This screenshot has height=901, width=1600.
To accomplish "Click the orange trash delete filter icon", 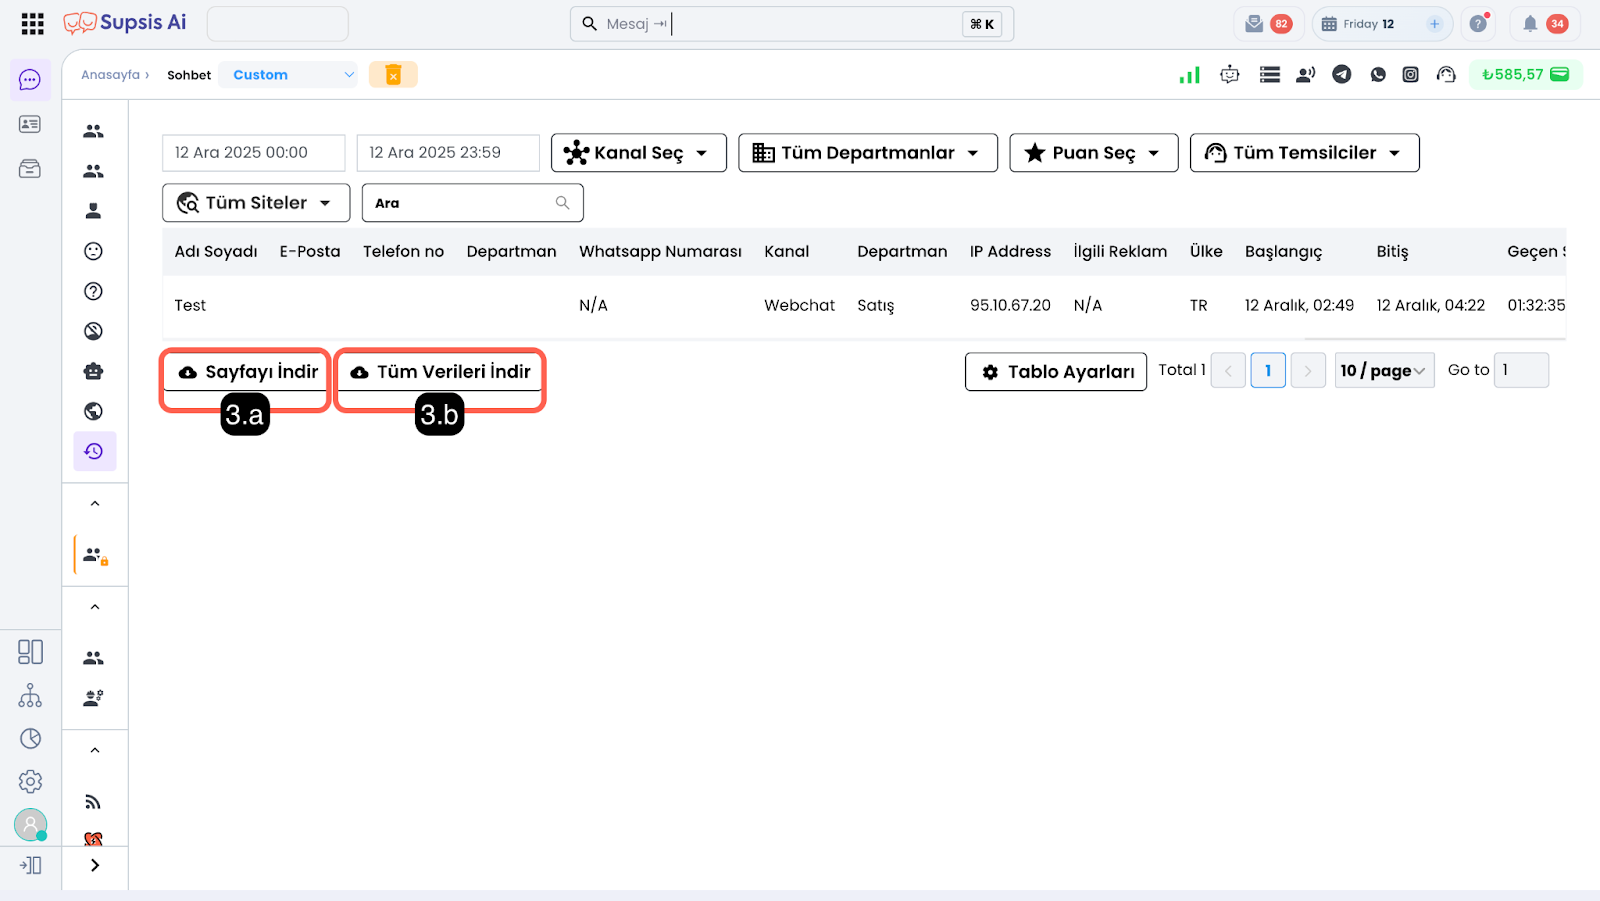I will (x=393, y=75).
